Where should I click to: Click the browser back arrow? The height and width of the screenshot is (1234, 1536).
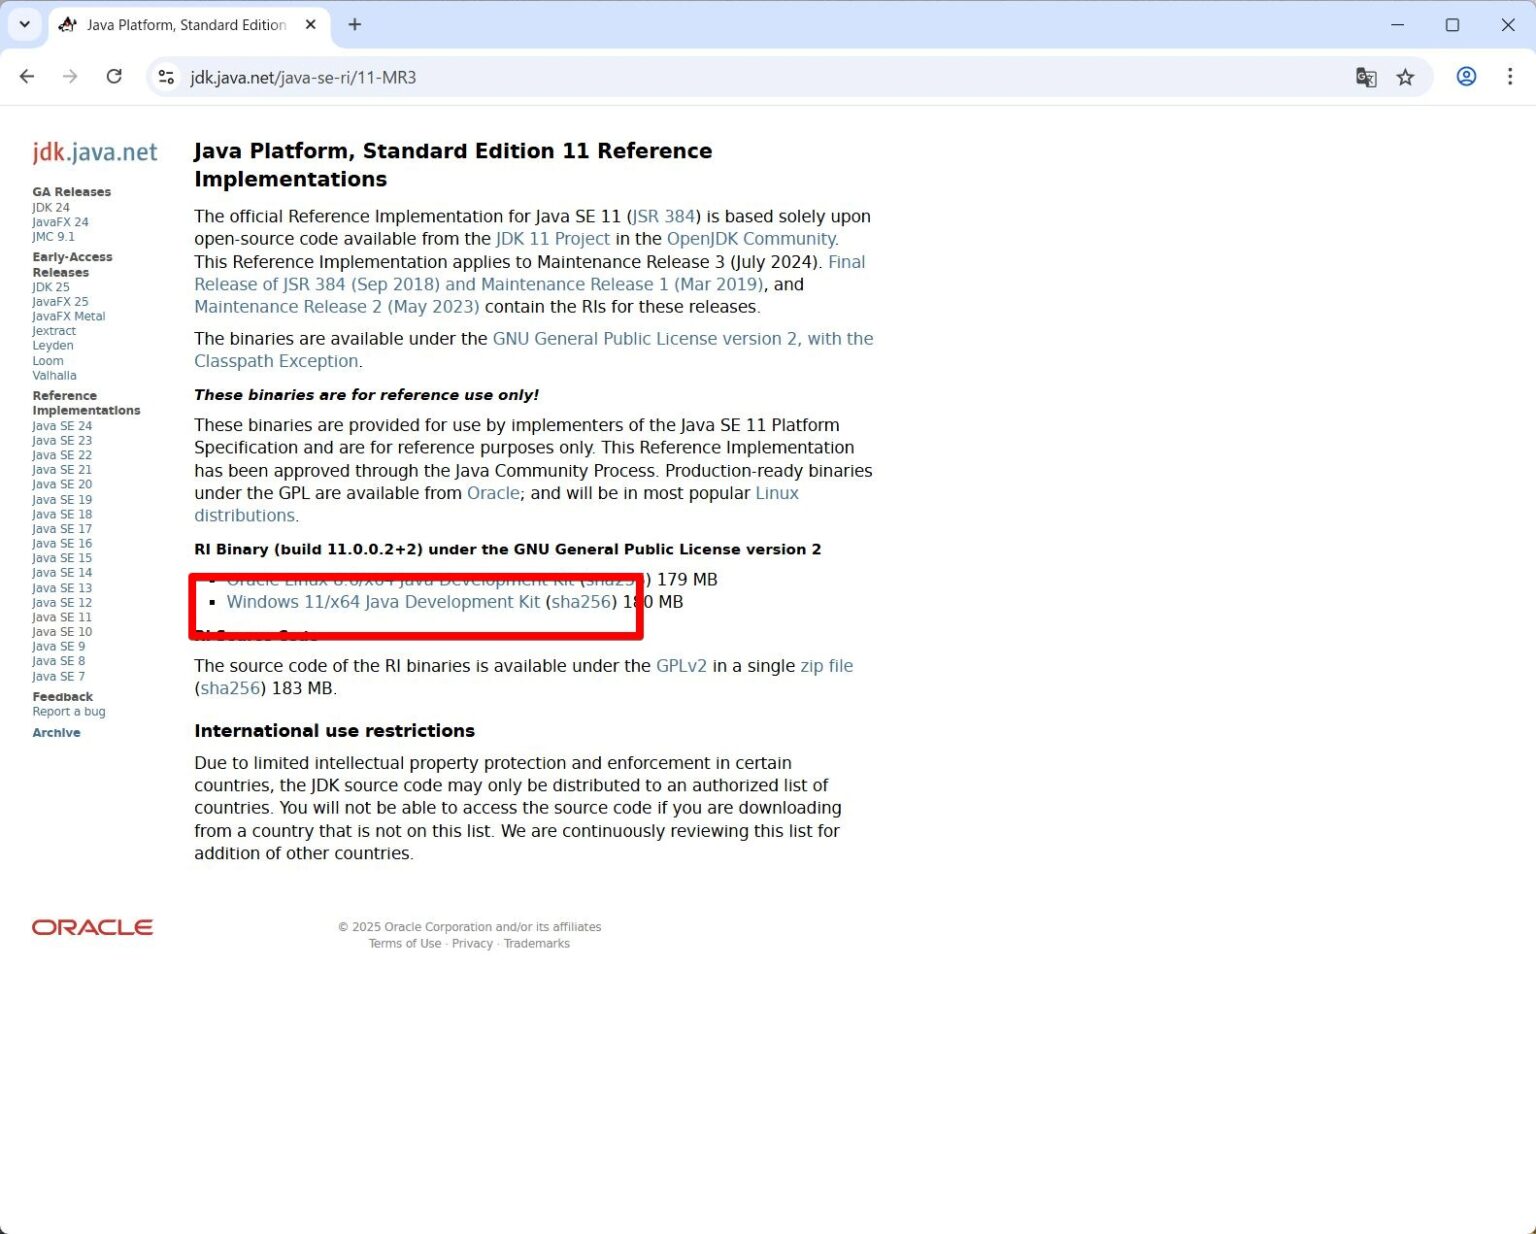[x=27, y=77]
